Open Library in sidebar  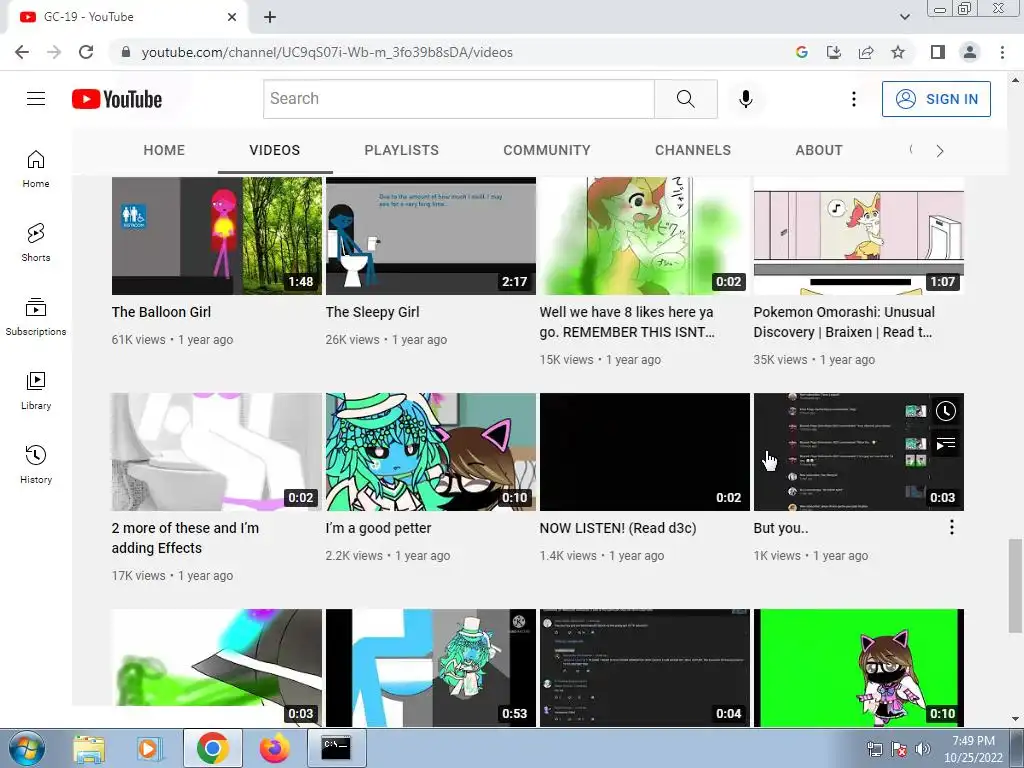coord(36,391)
